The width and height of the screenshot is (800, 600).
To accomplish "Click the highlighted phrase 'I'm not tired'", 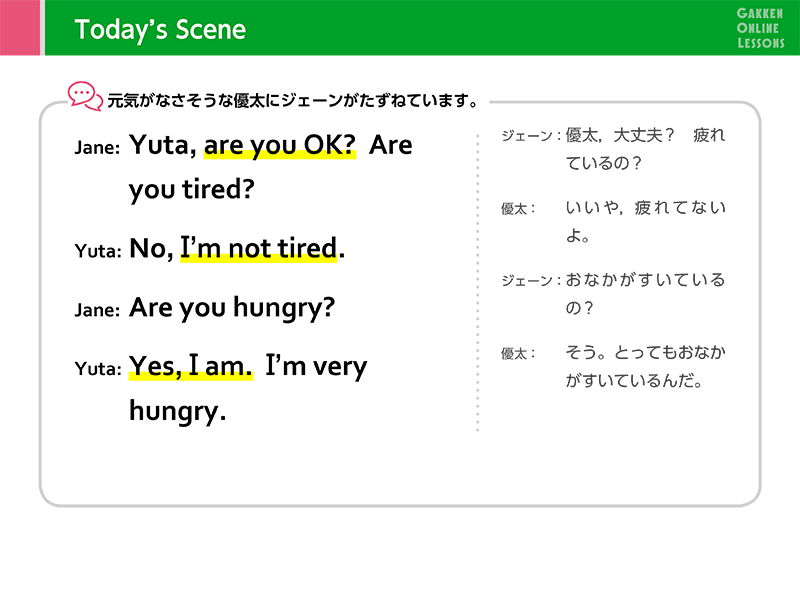I will coord(259,248).
